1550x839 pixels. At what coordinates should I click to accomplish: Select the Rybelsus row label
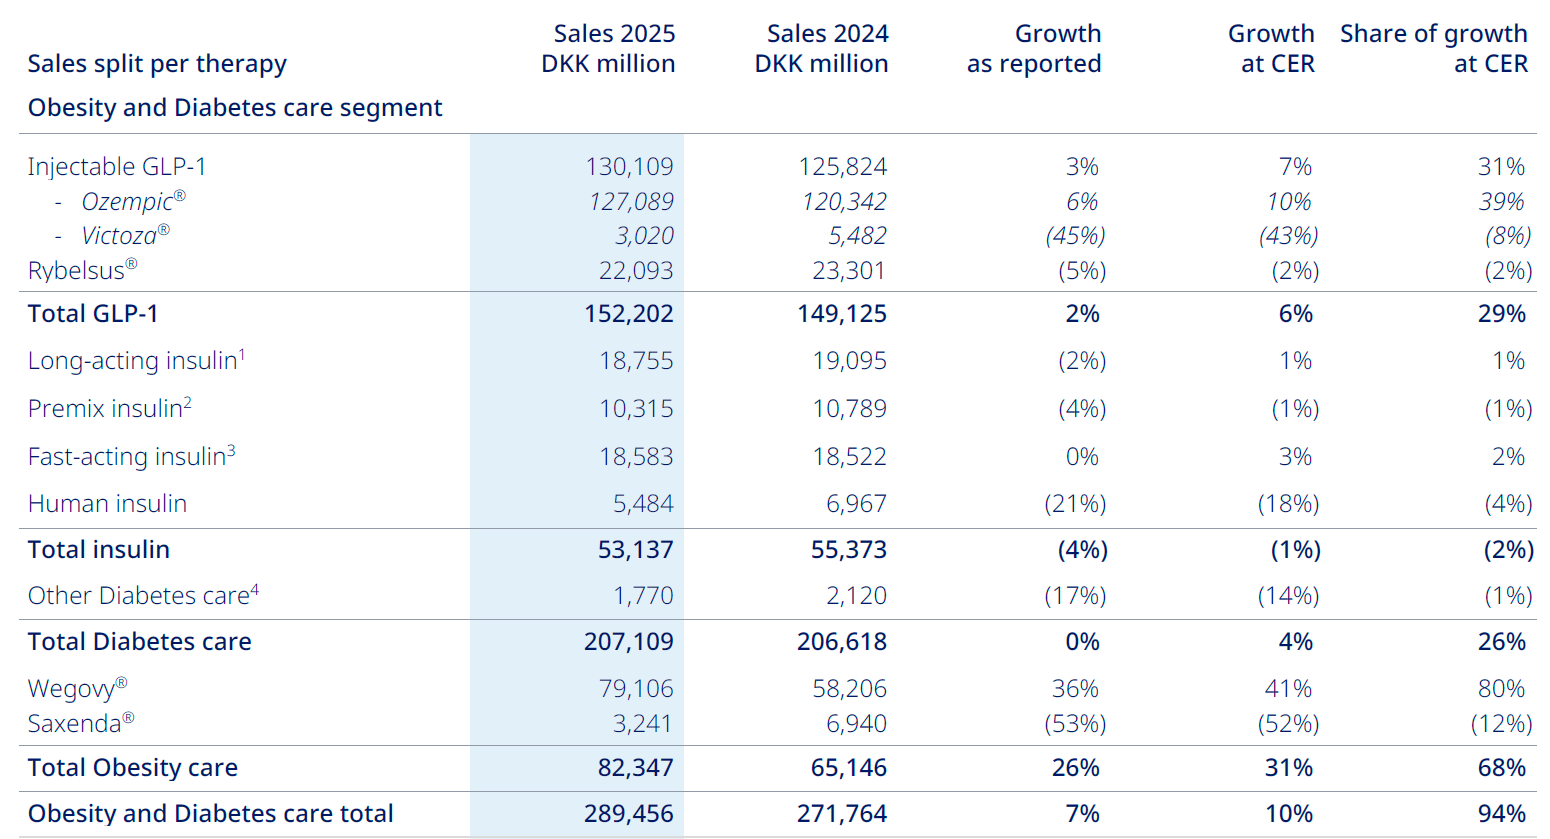coord(82,270)
